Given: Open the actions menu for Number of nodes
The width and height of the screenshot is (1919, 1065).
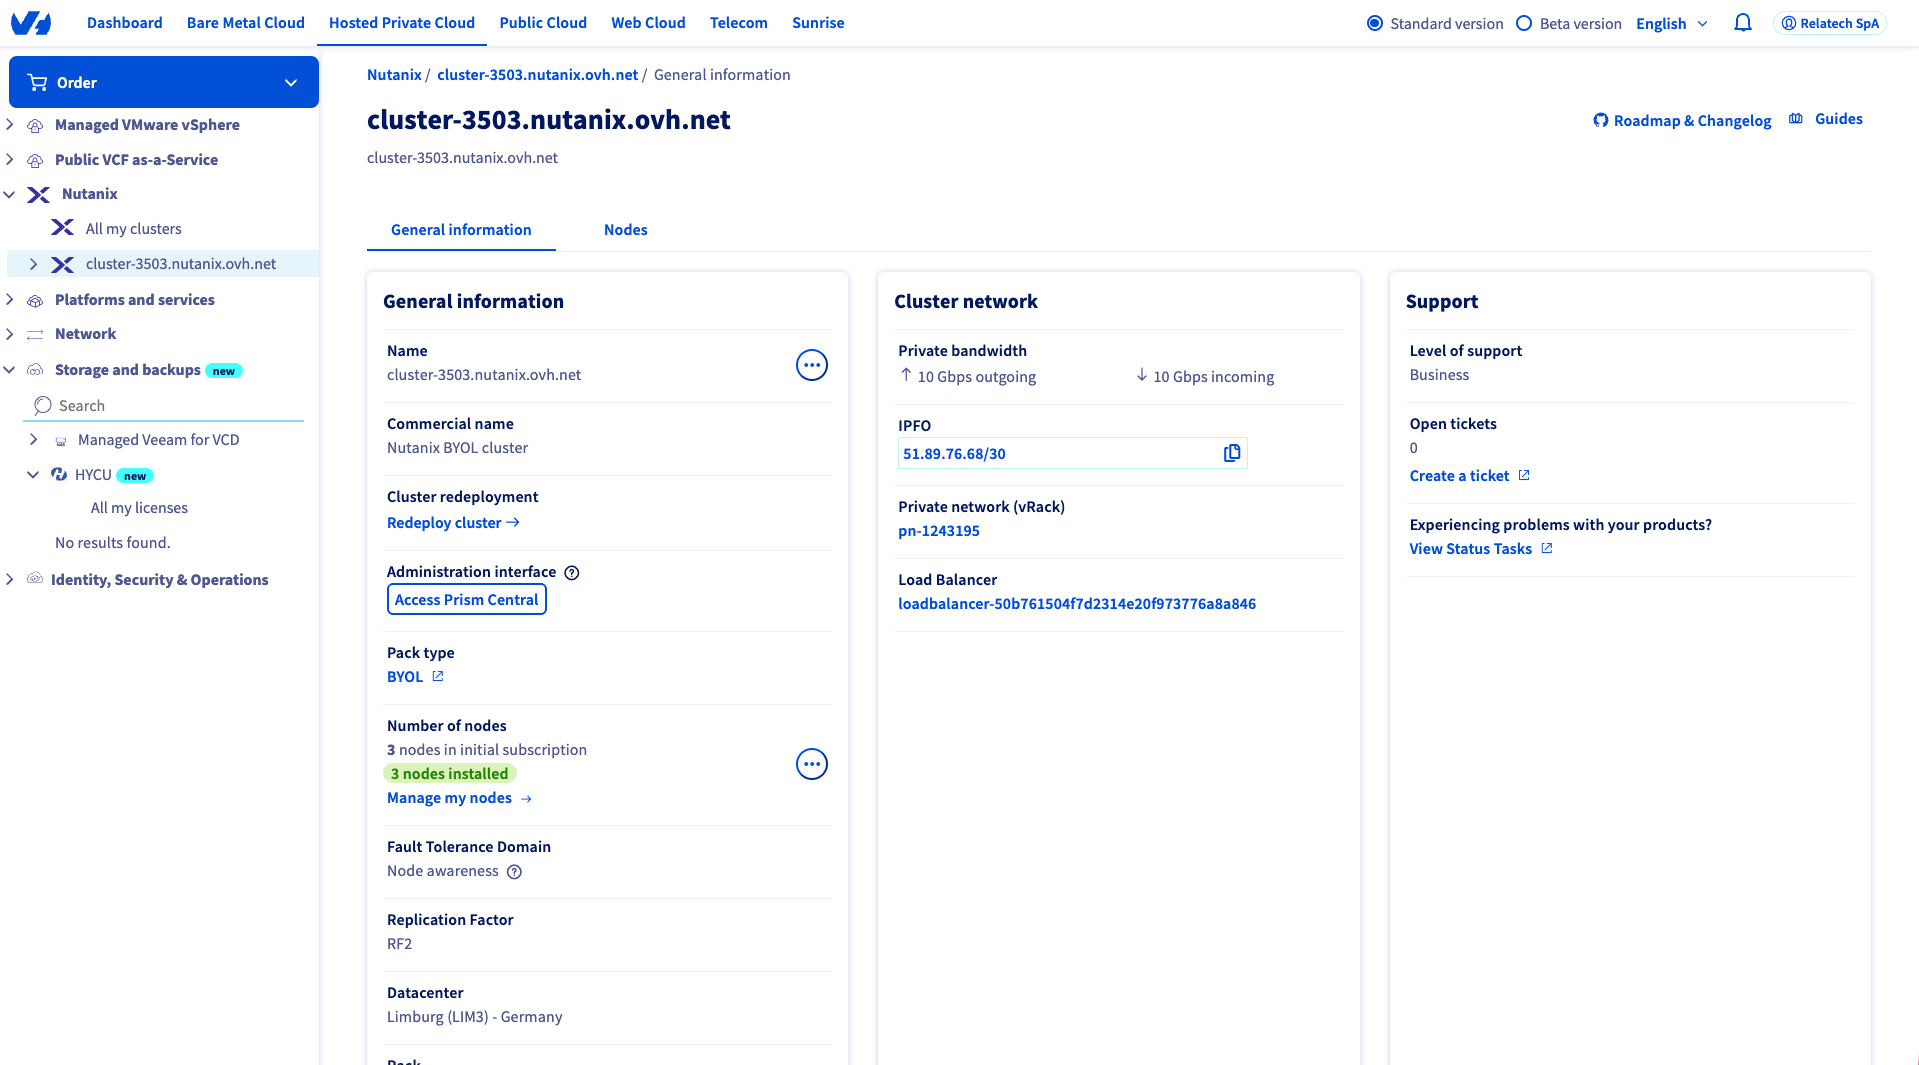Looking at the screenshot, I should (811, 764).
